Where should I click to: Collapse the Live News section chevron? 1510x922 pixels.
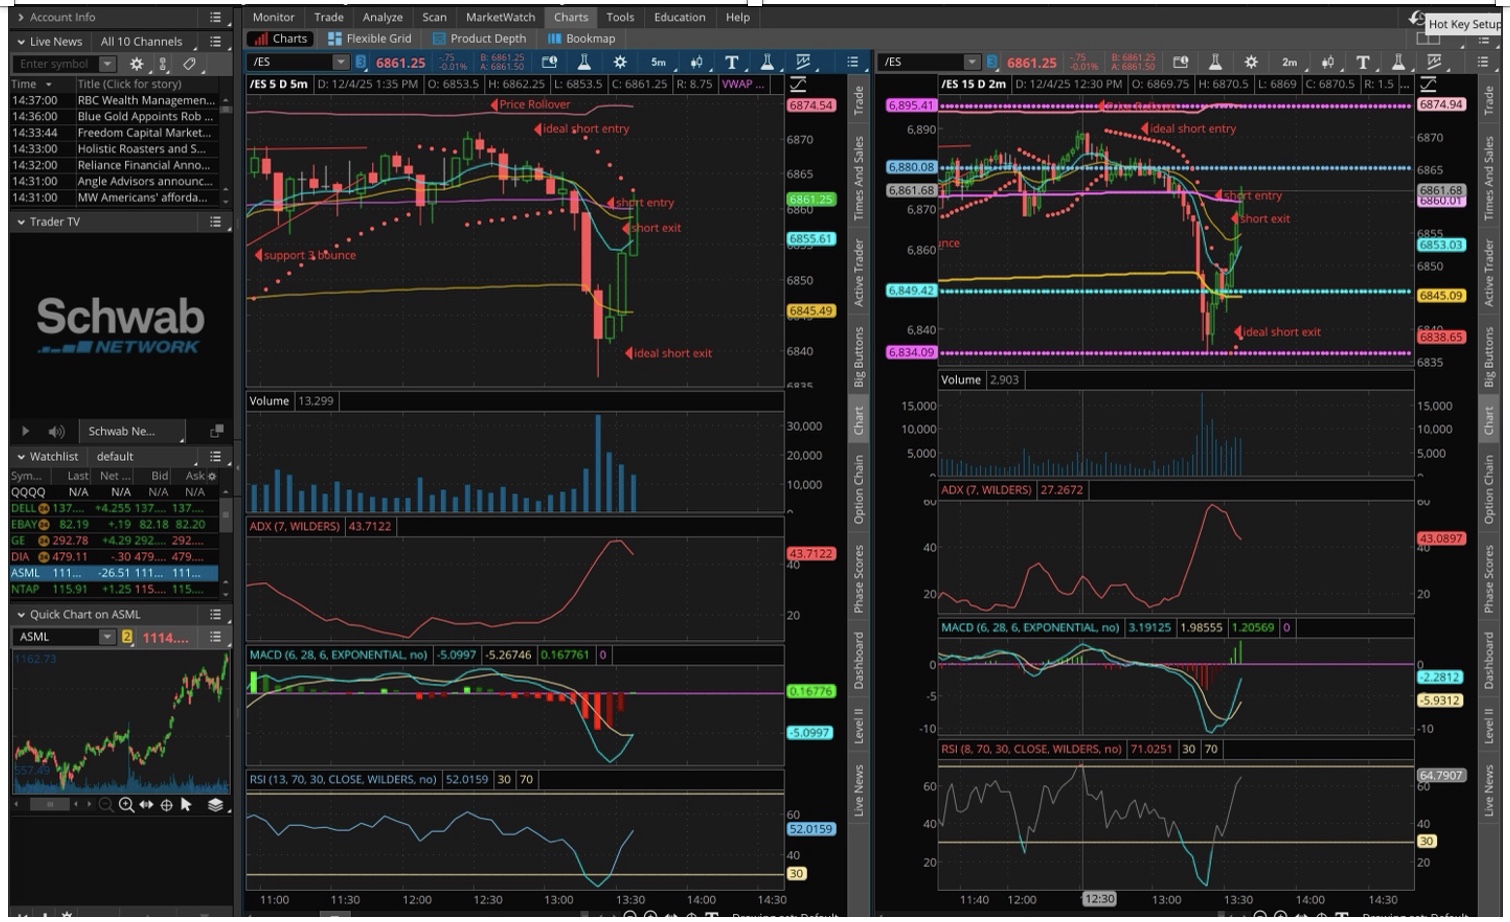pyautogui.click(x=21, y=42)
